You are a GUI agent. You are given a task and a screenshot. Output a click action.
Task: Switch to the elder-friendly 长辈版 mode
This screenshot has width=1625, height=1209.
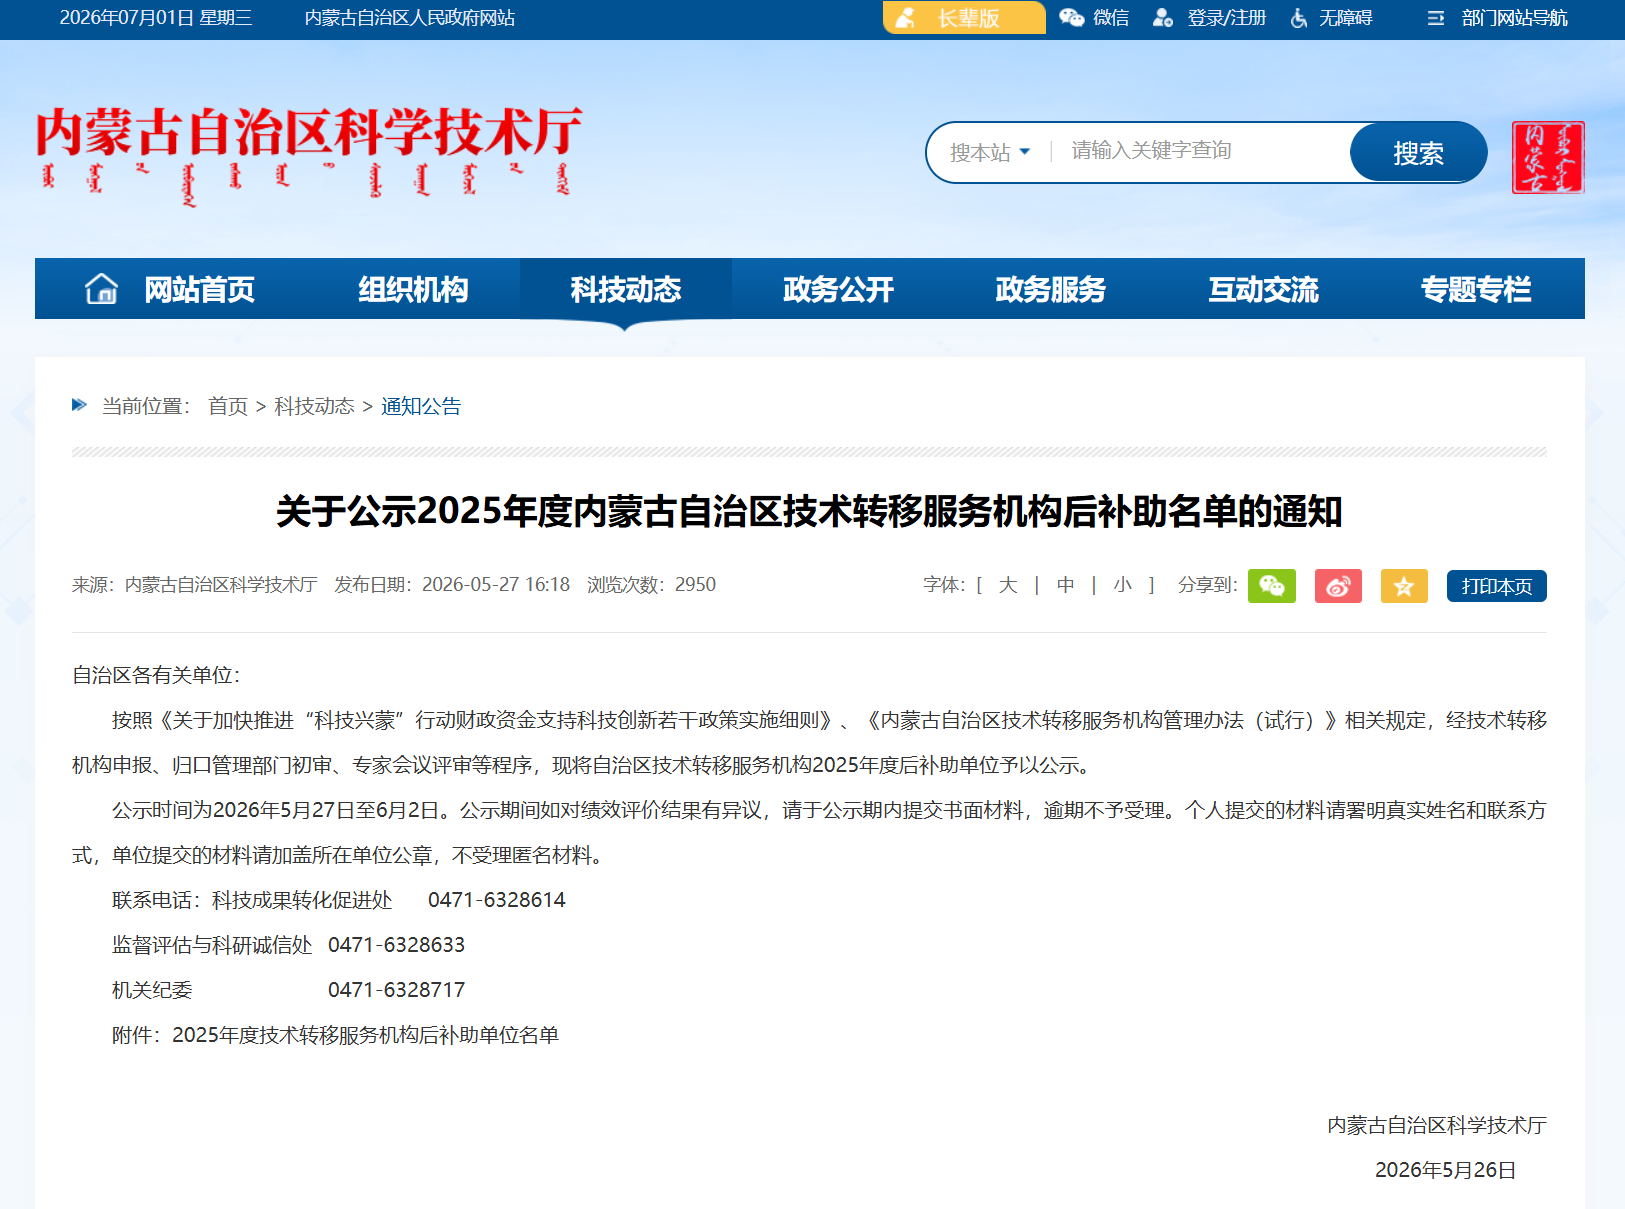tap(964, 18)
